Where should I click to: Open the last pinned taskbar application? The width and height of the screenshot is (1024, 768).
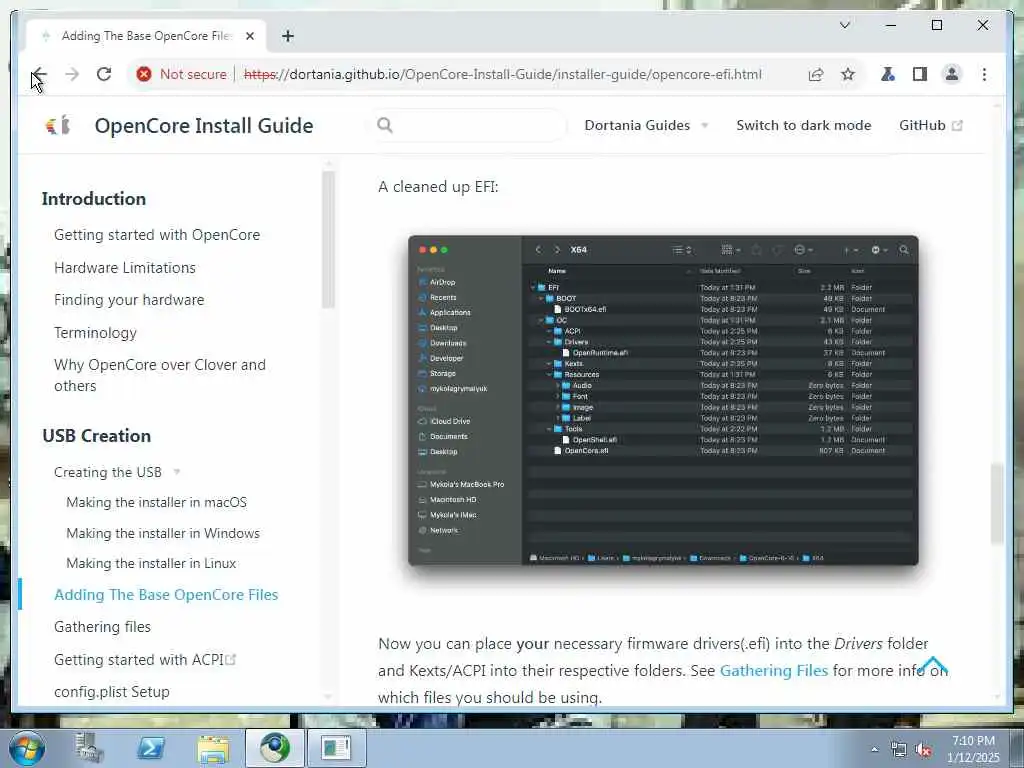click(x=336, y=748)
